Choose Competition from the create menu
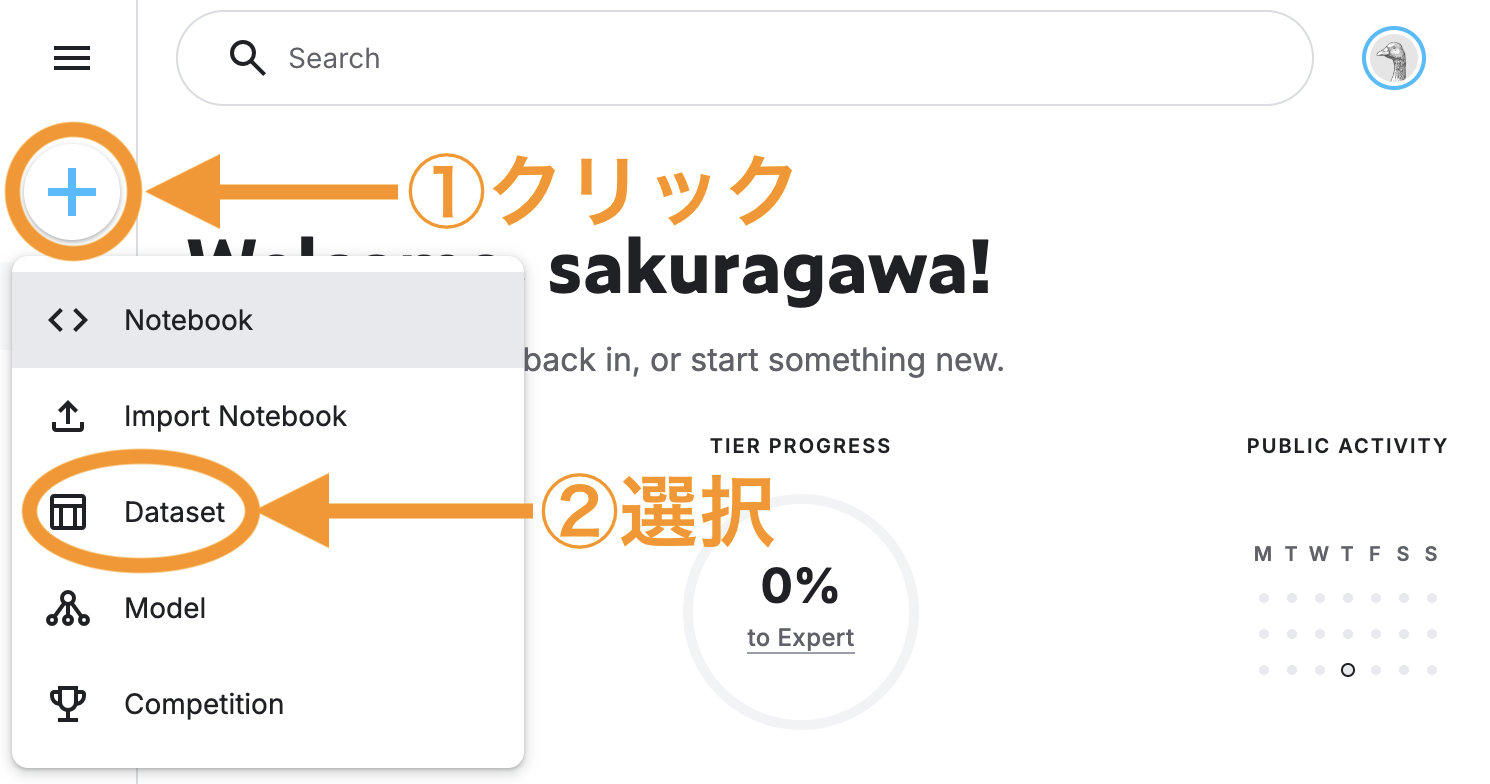 [x=203, y=704]
